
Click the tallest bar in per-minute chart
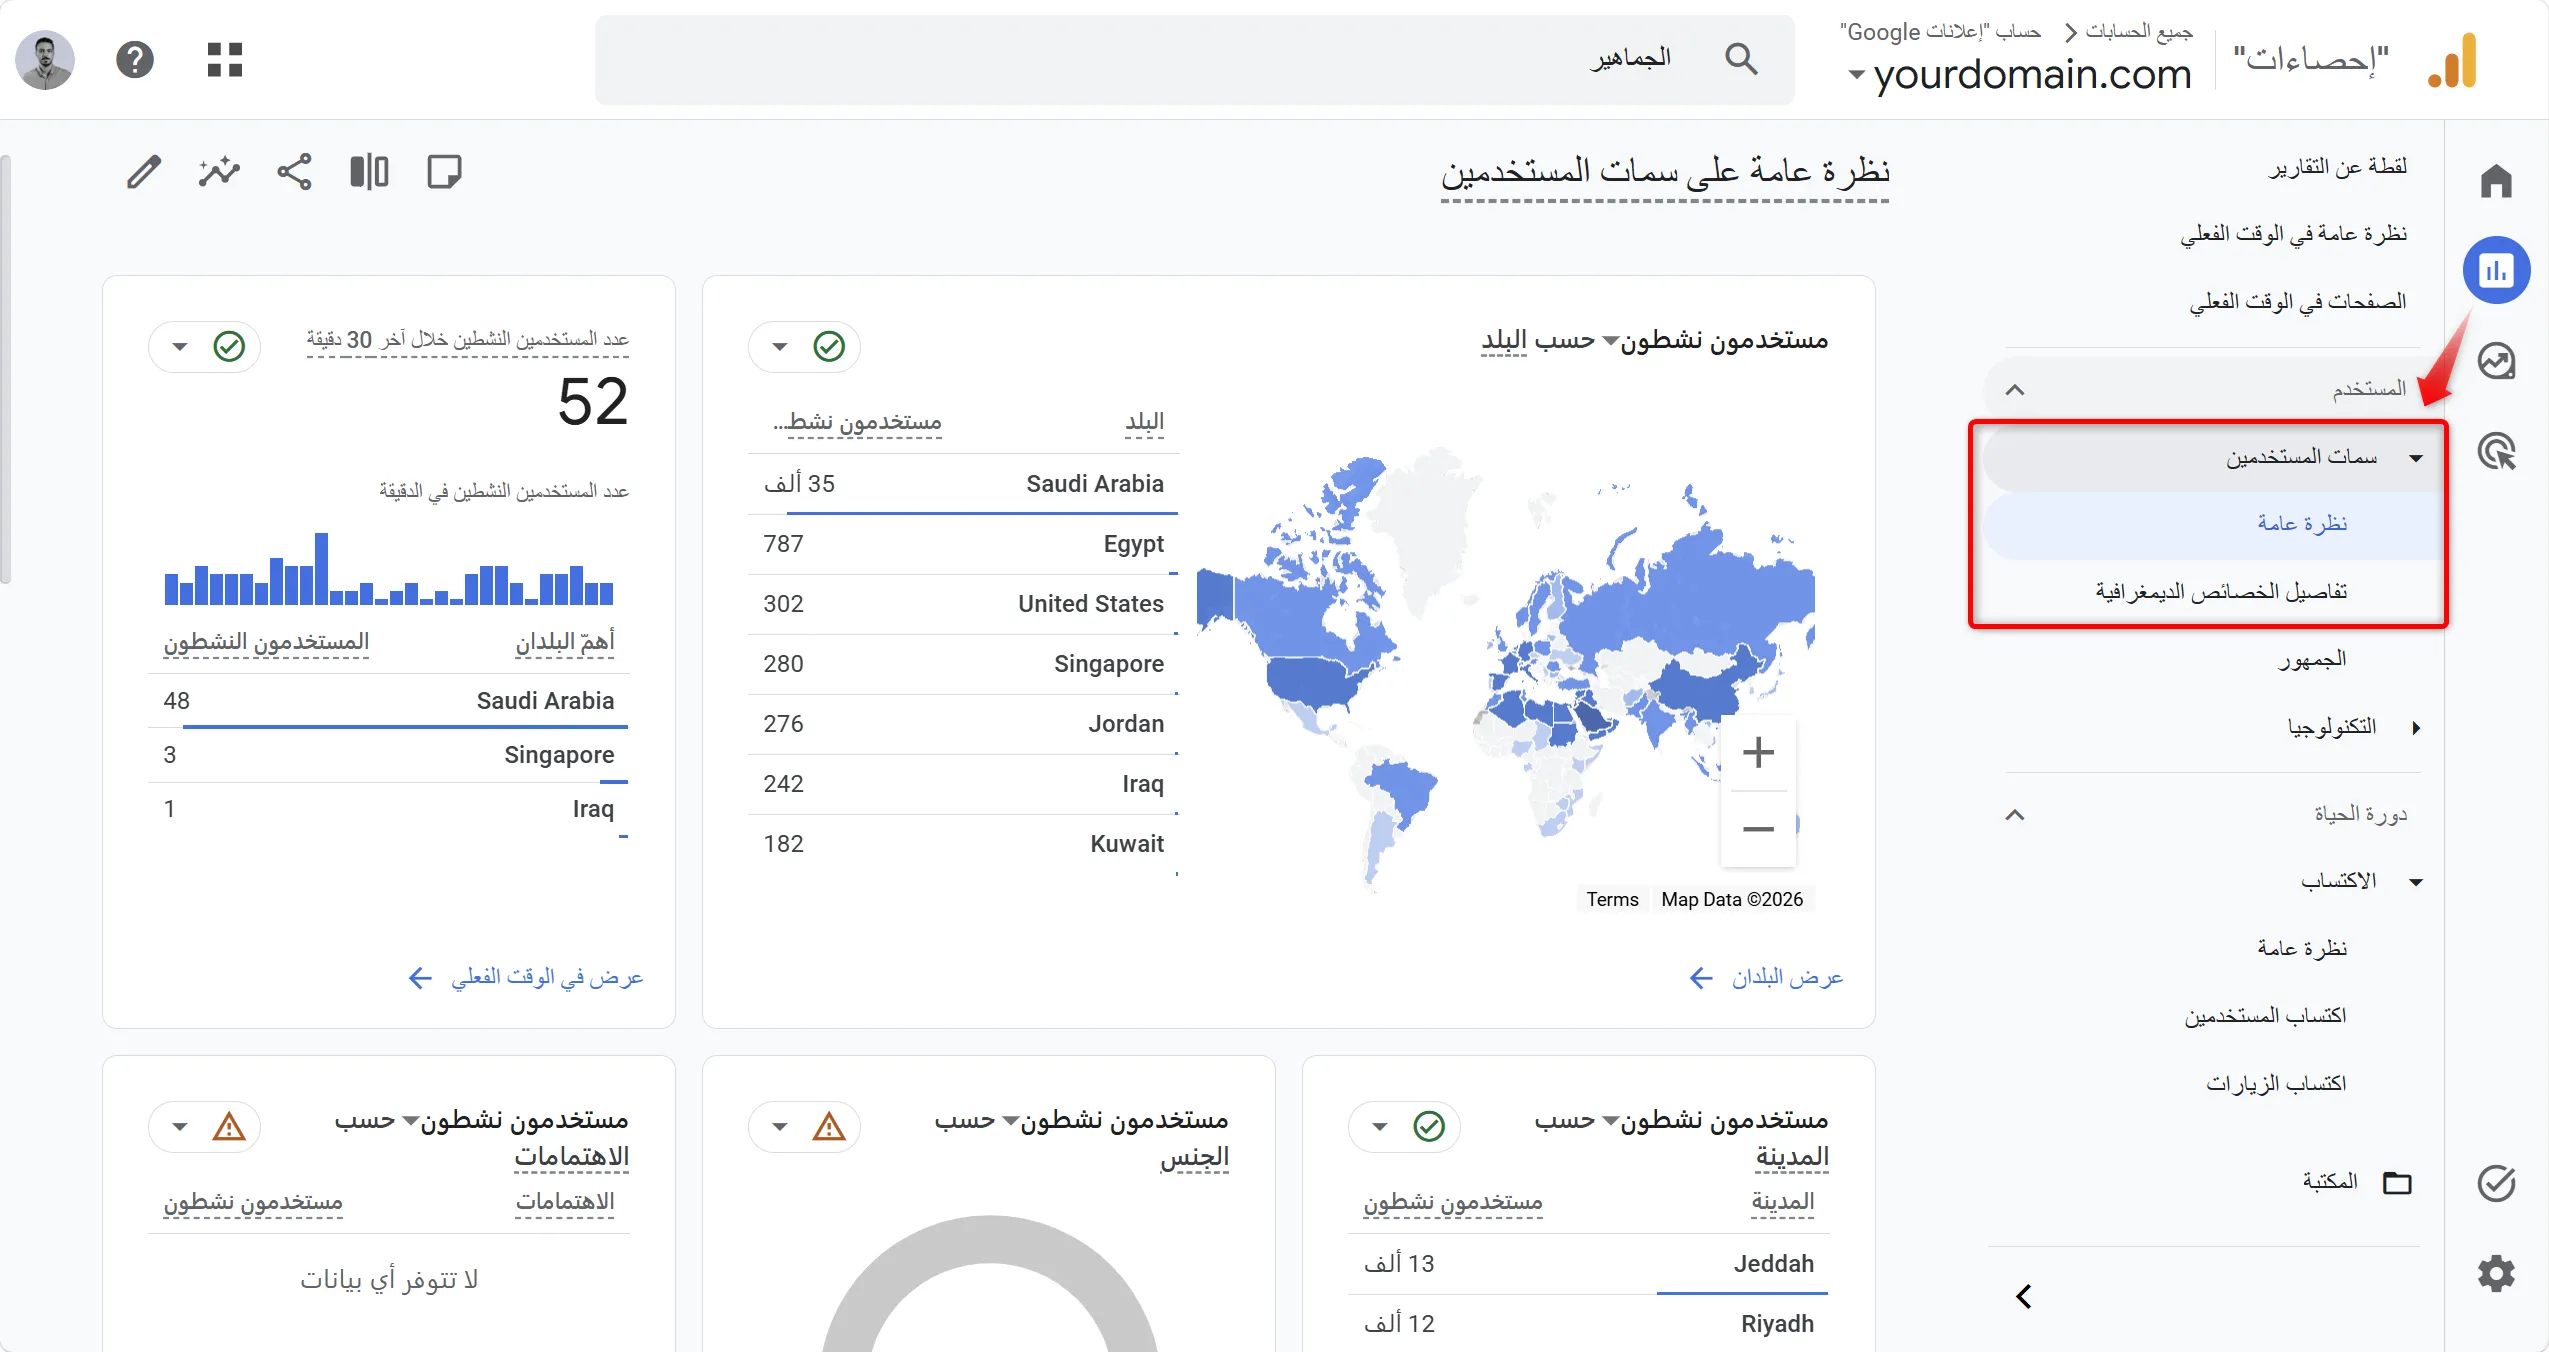pos(321,569)
